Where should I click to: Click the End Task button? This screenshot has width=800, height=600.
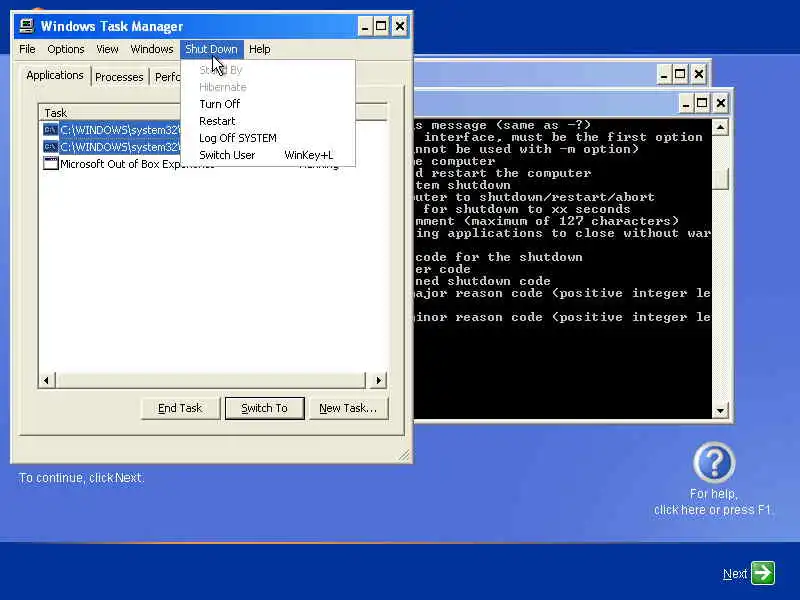[x=180, y=408]
